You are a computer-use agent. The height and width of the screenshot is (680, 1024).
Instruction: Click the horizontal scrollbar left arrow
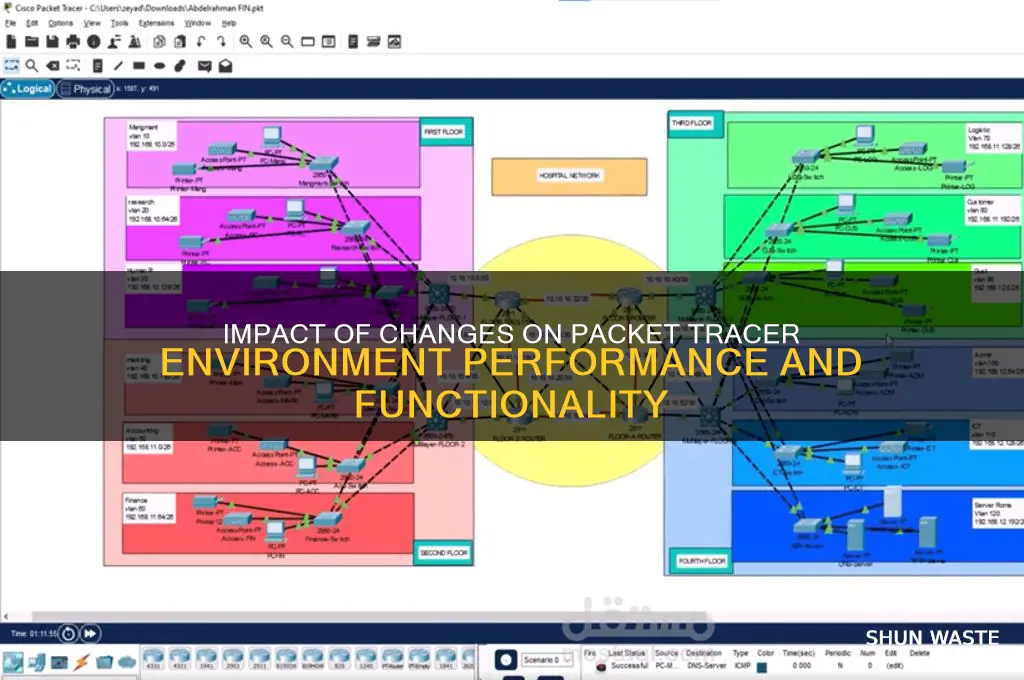pyautogui.click(x=6, y=616)
